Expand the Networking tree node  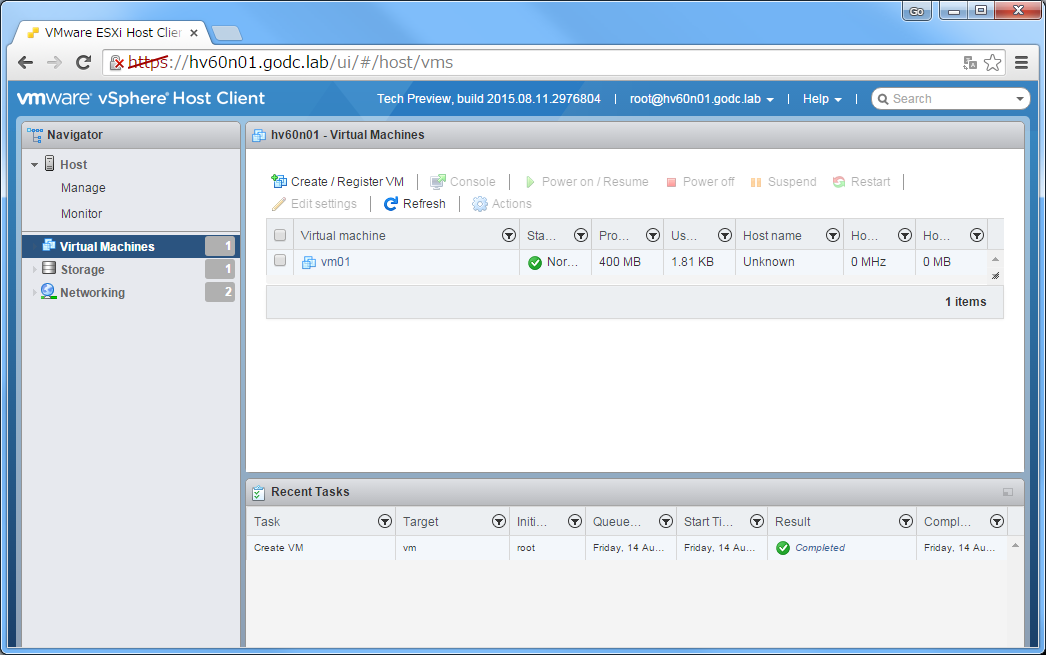[35, 292]
